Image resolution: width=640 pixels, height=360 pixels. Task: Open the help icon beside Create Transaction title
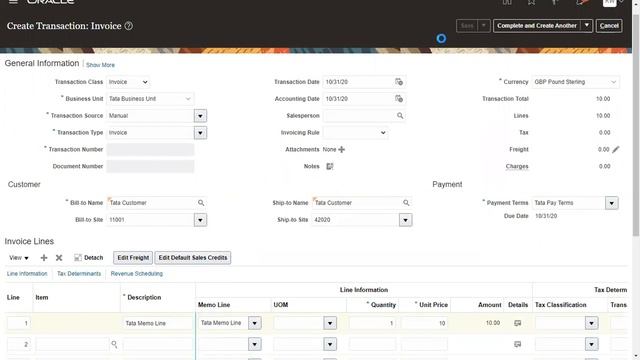(129, 26)
